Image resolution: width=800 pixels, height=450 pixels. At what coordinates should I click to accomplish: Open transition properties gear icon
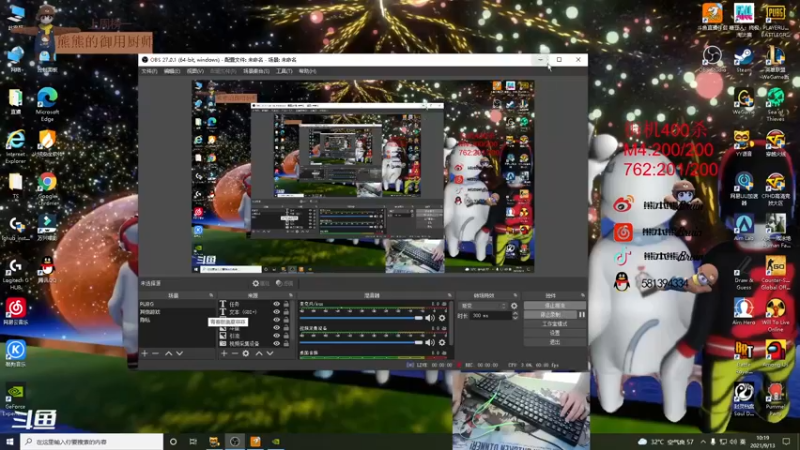(514, 306)
